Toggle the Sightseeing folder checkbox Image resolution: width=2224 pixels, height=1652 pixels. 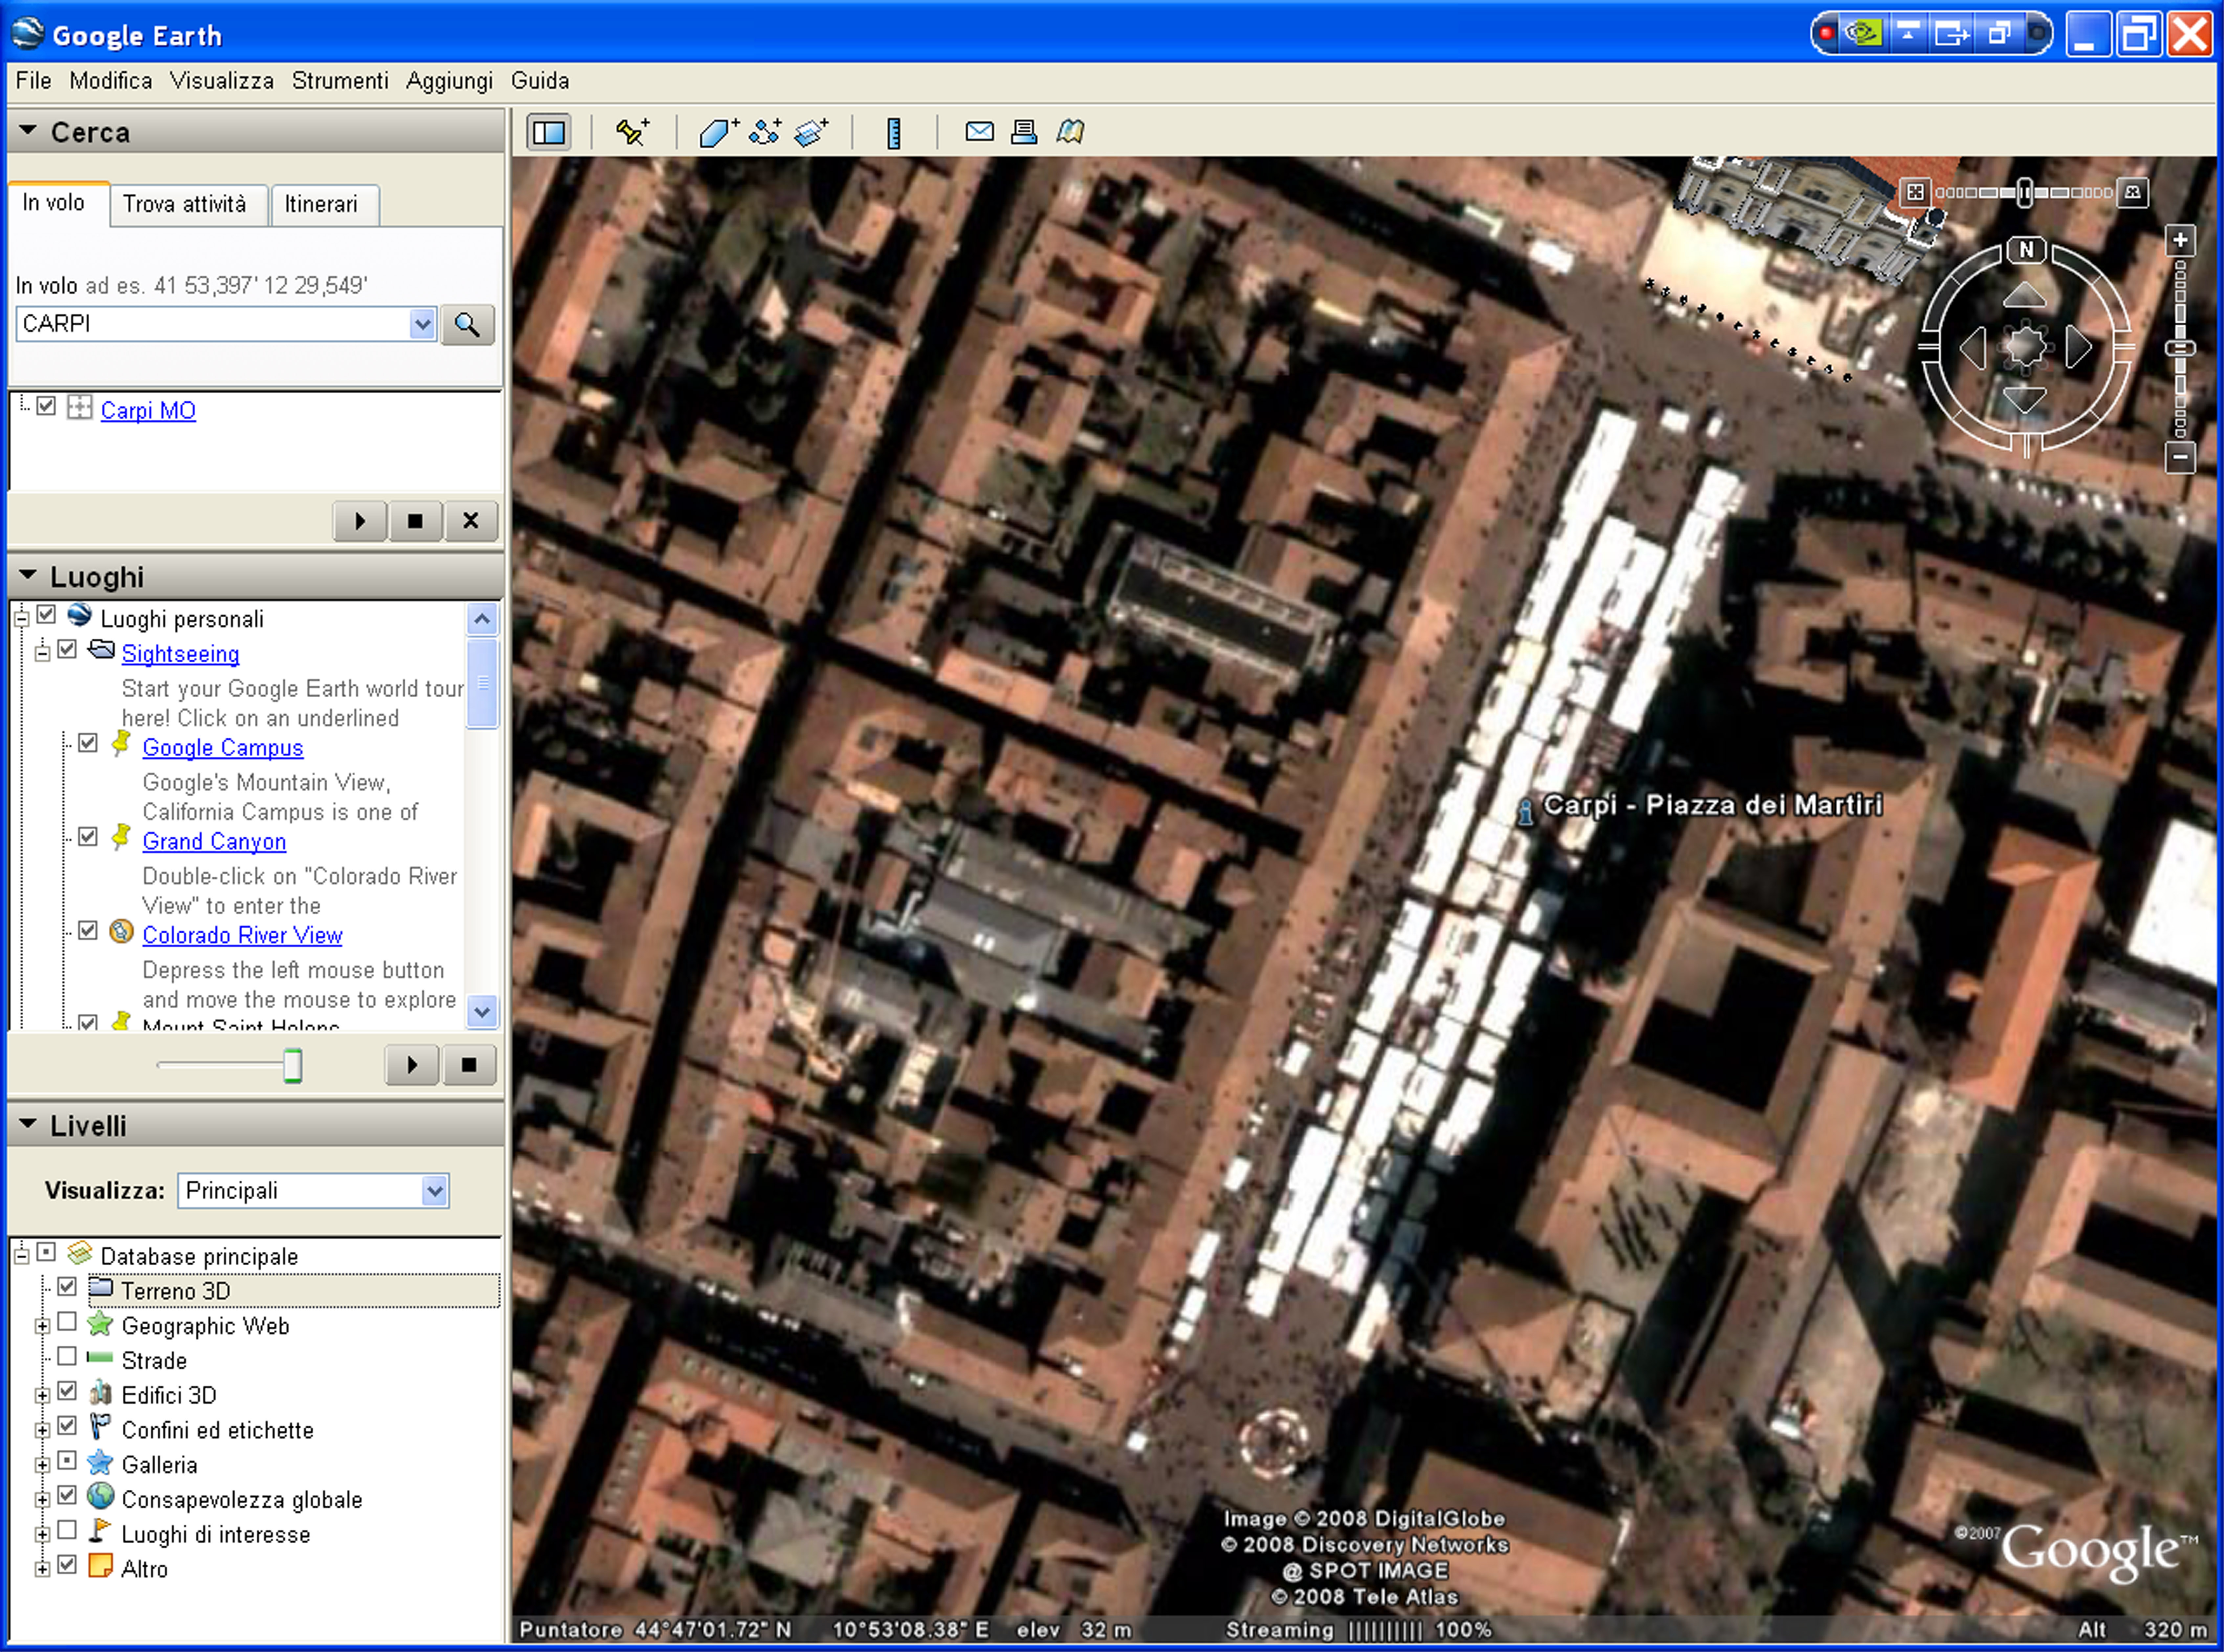(67, 650)
